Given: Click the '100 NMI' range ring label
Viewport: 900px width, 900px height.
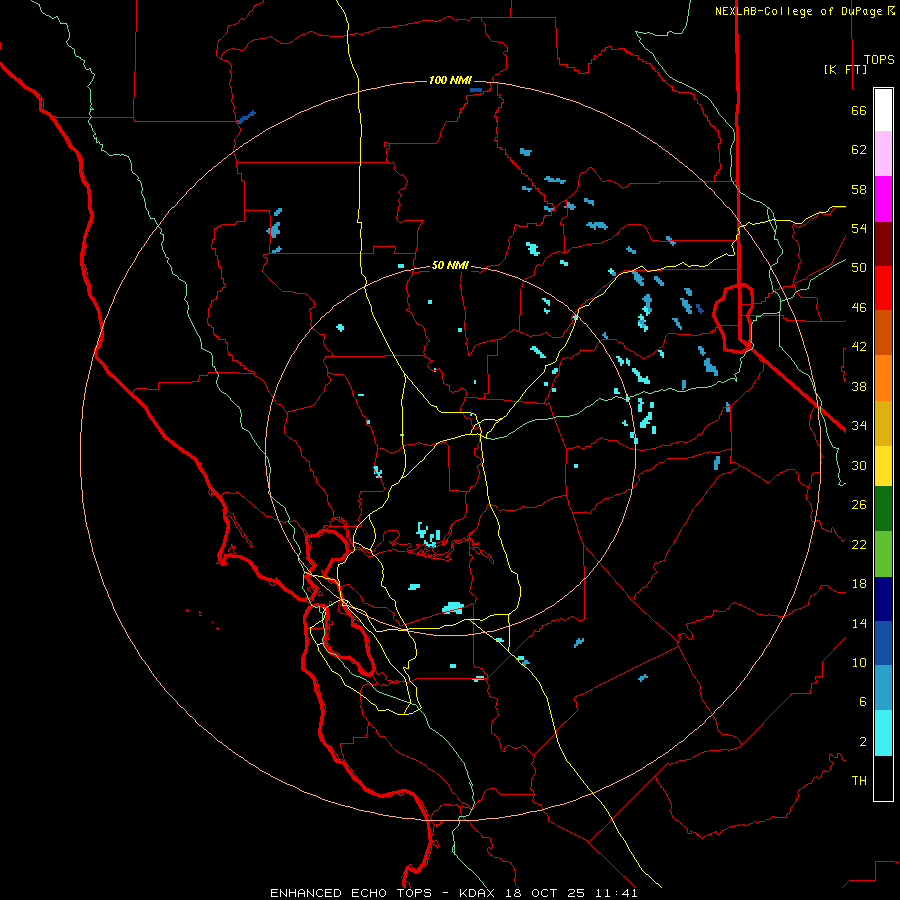Looking at the screenshot, I should [450, 80].
